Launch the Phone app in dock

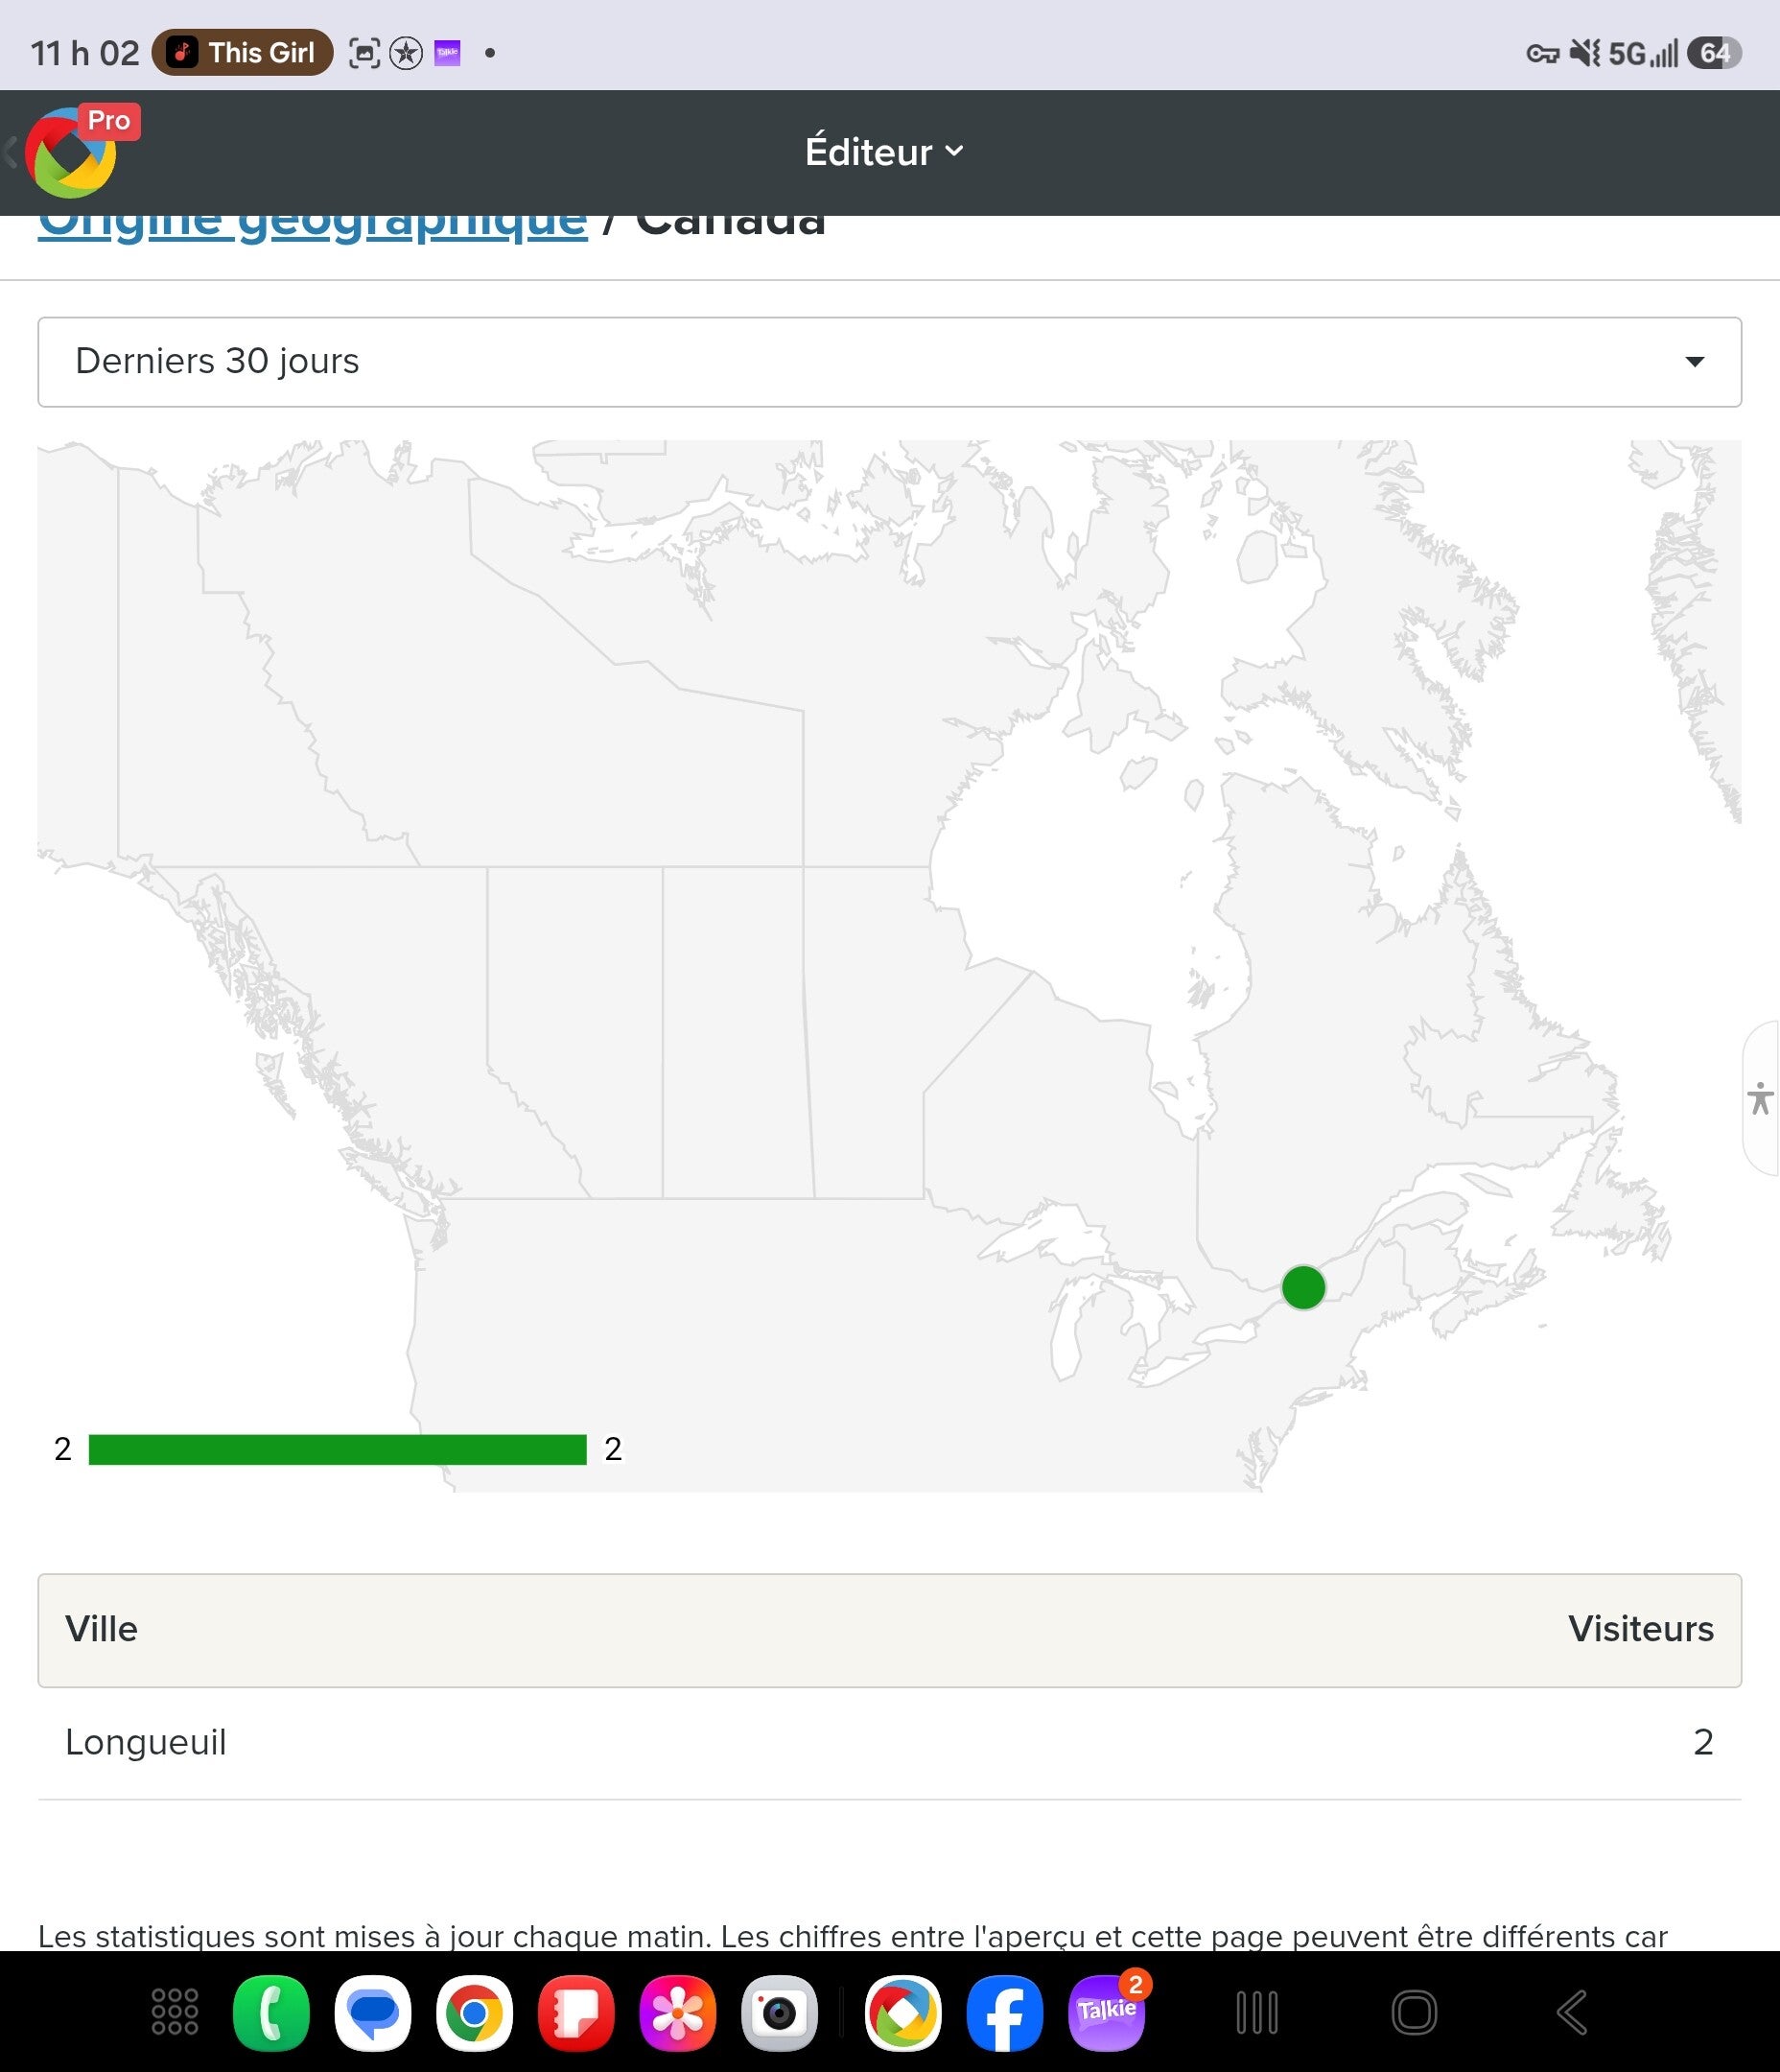point(271,2013)
